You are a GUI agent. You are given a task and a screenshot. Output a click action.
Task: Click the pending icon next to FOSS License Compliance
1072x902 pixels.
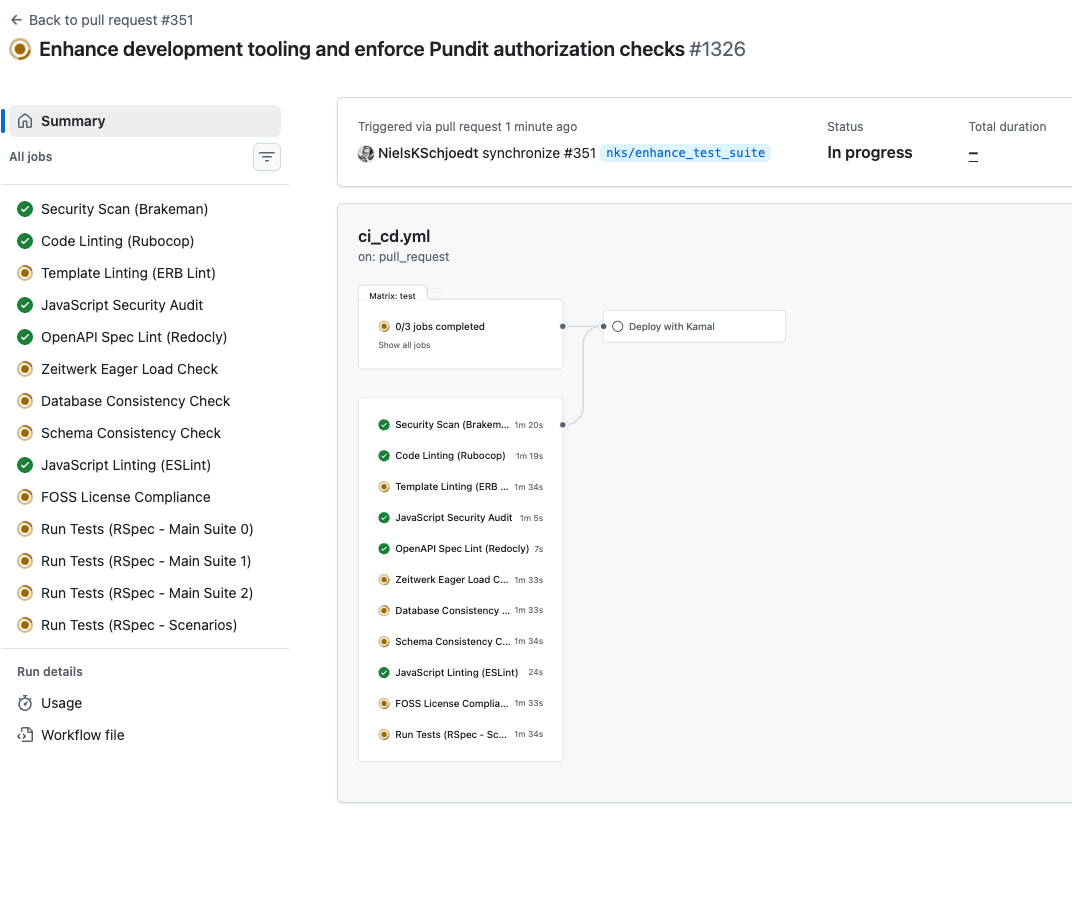tap(24, 497)
